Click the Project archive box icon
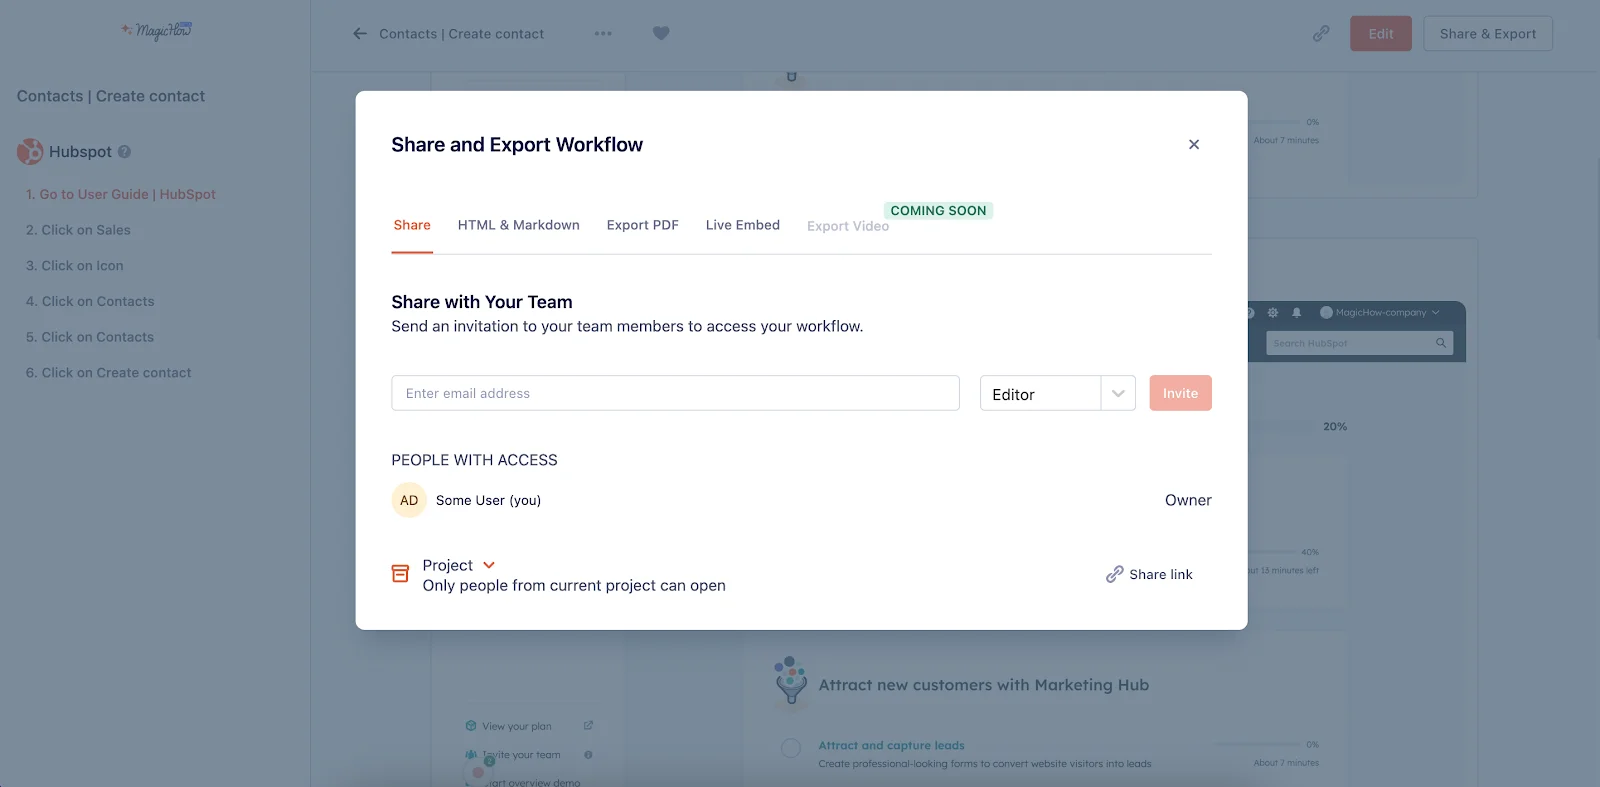Screen dimensions: 1600x787 tap(400, 574)
